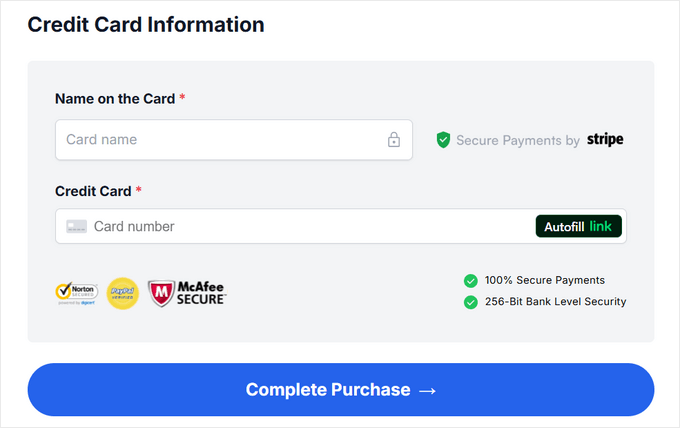Click green checkmark beside 256-Bit Bank Level Security
680x428 pixels.
point(470,302)
